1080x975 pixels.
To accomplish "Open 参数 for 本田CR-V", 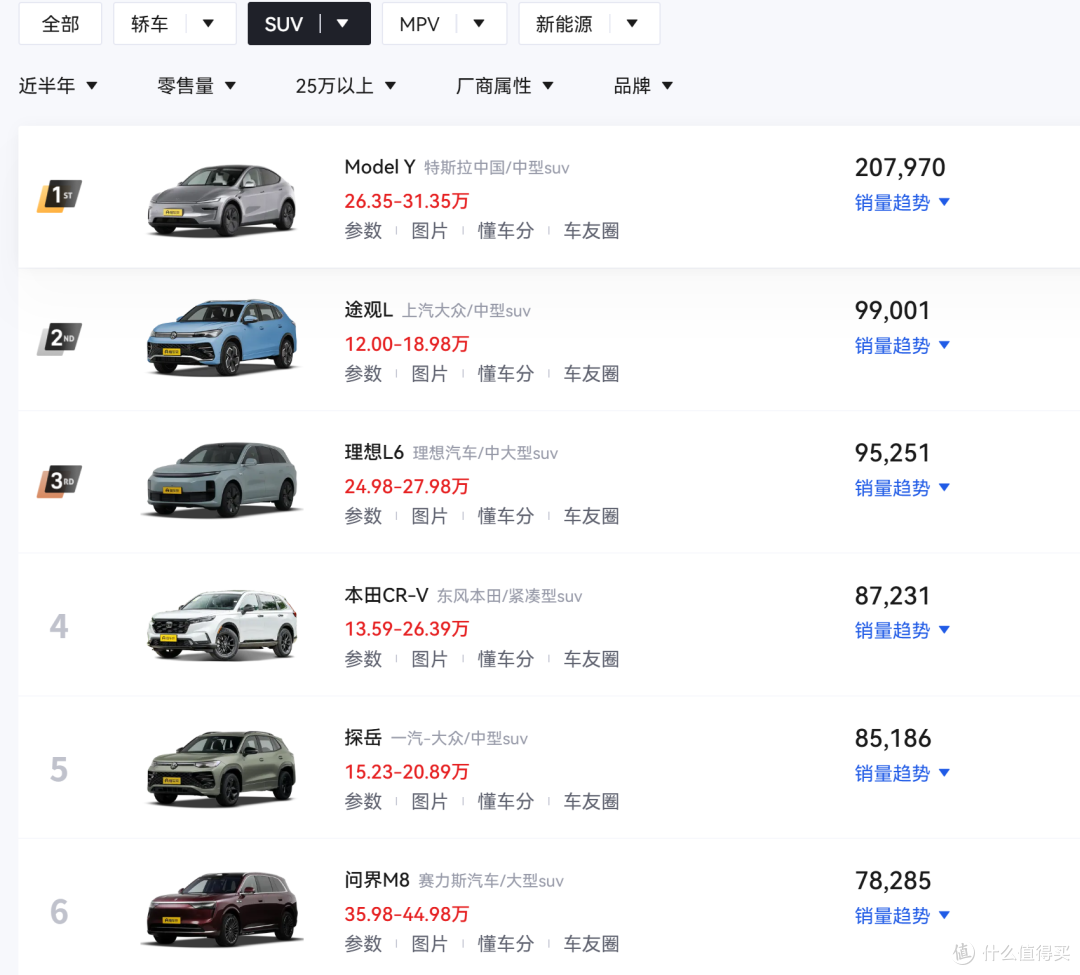I will (x=363, y=659).
